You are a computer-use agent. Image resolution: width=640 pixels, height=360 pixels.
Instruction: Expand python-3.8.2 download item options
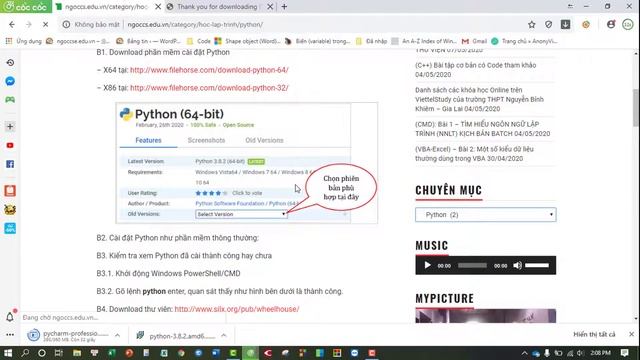(x=224, y=336)
